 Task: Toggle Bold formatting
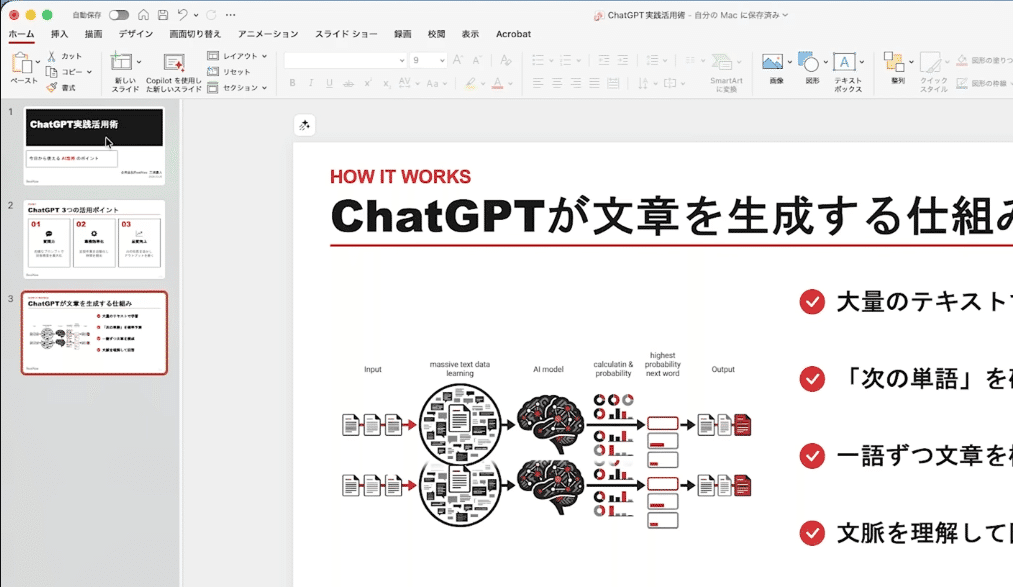[293, 83]
